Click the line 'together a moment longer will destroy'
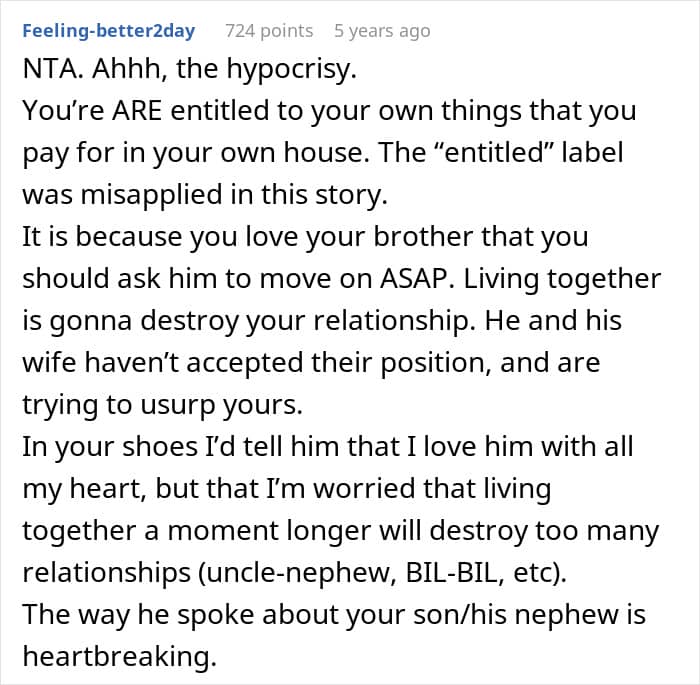 [340, 530]
